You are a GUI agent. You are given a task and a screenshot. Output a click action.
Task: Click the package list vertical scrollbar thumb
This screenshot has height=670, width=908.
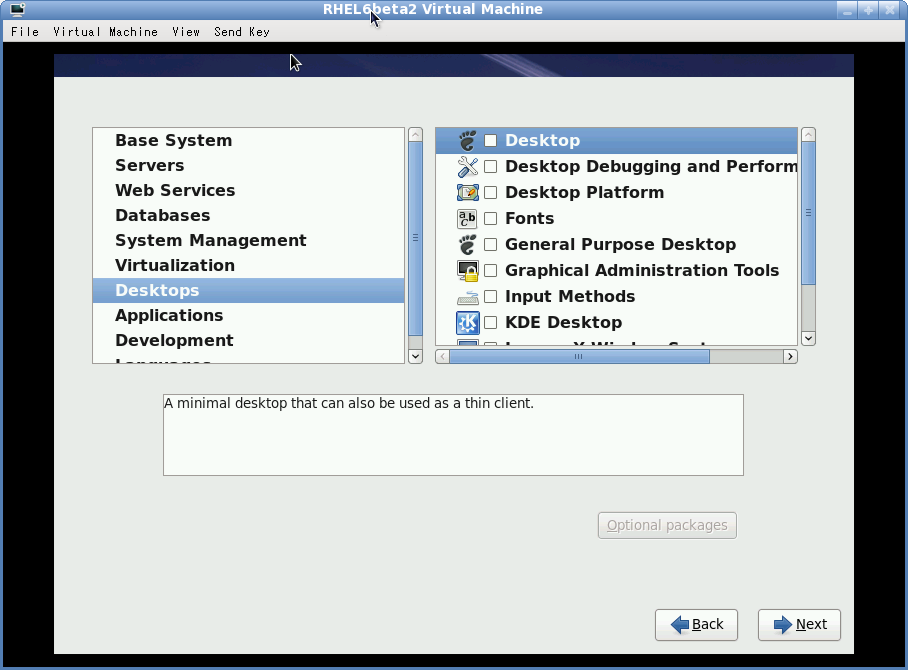808,213
